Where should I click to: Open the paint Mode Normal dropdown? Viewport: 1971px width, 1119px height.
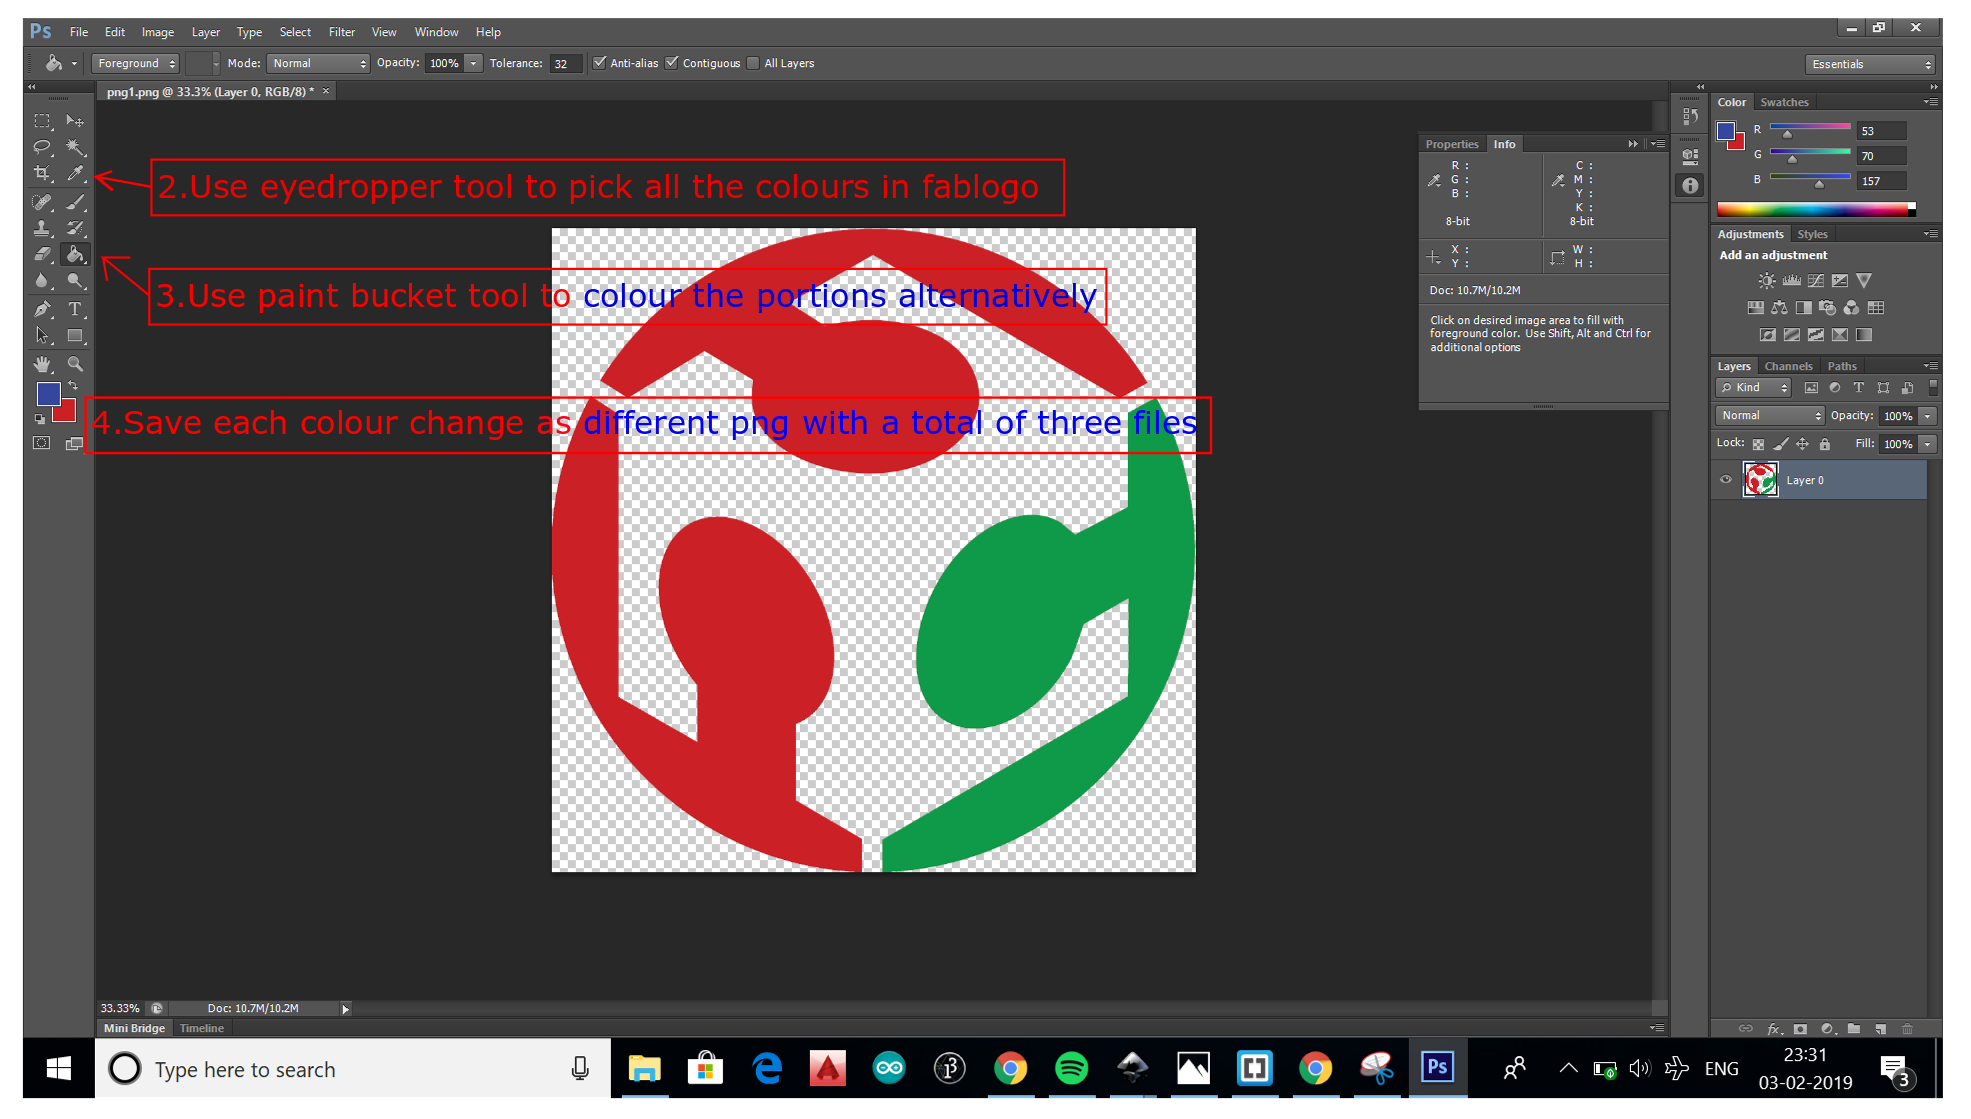(x=319, y=63)
